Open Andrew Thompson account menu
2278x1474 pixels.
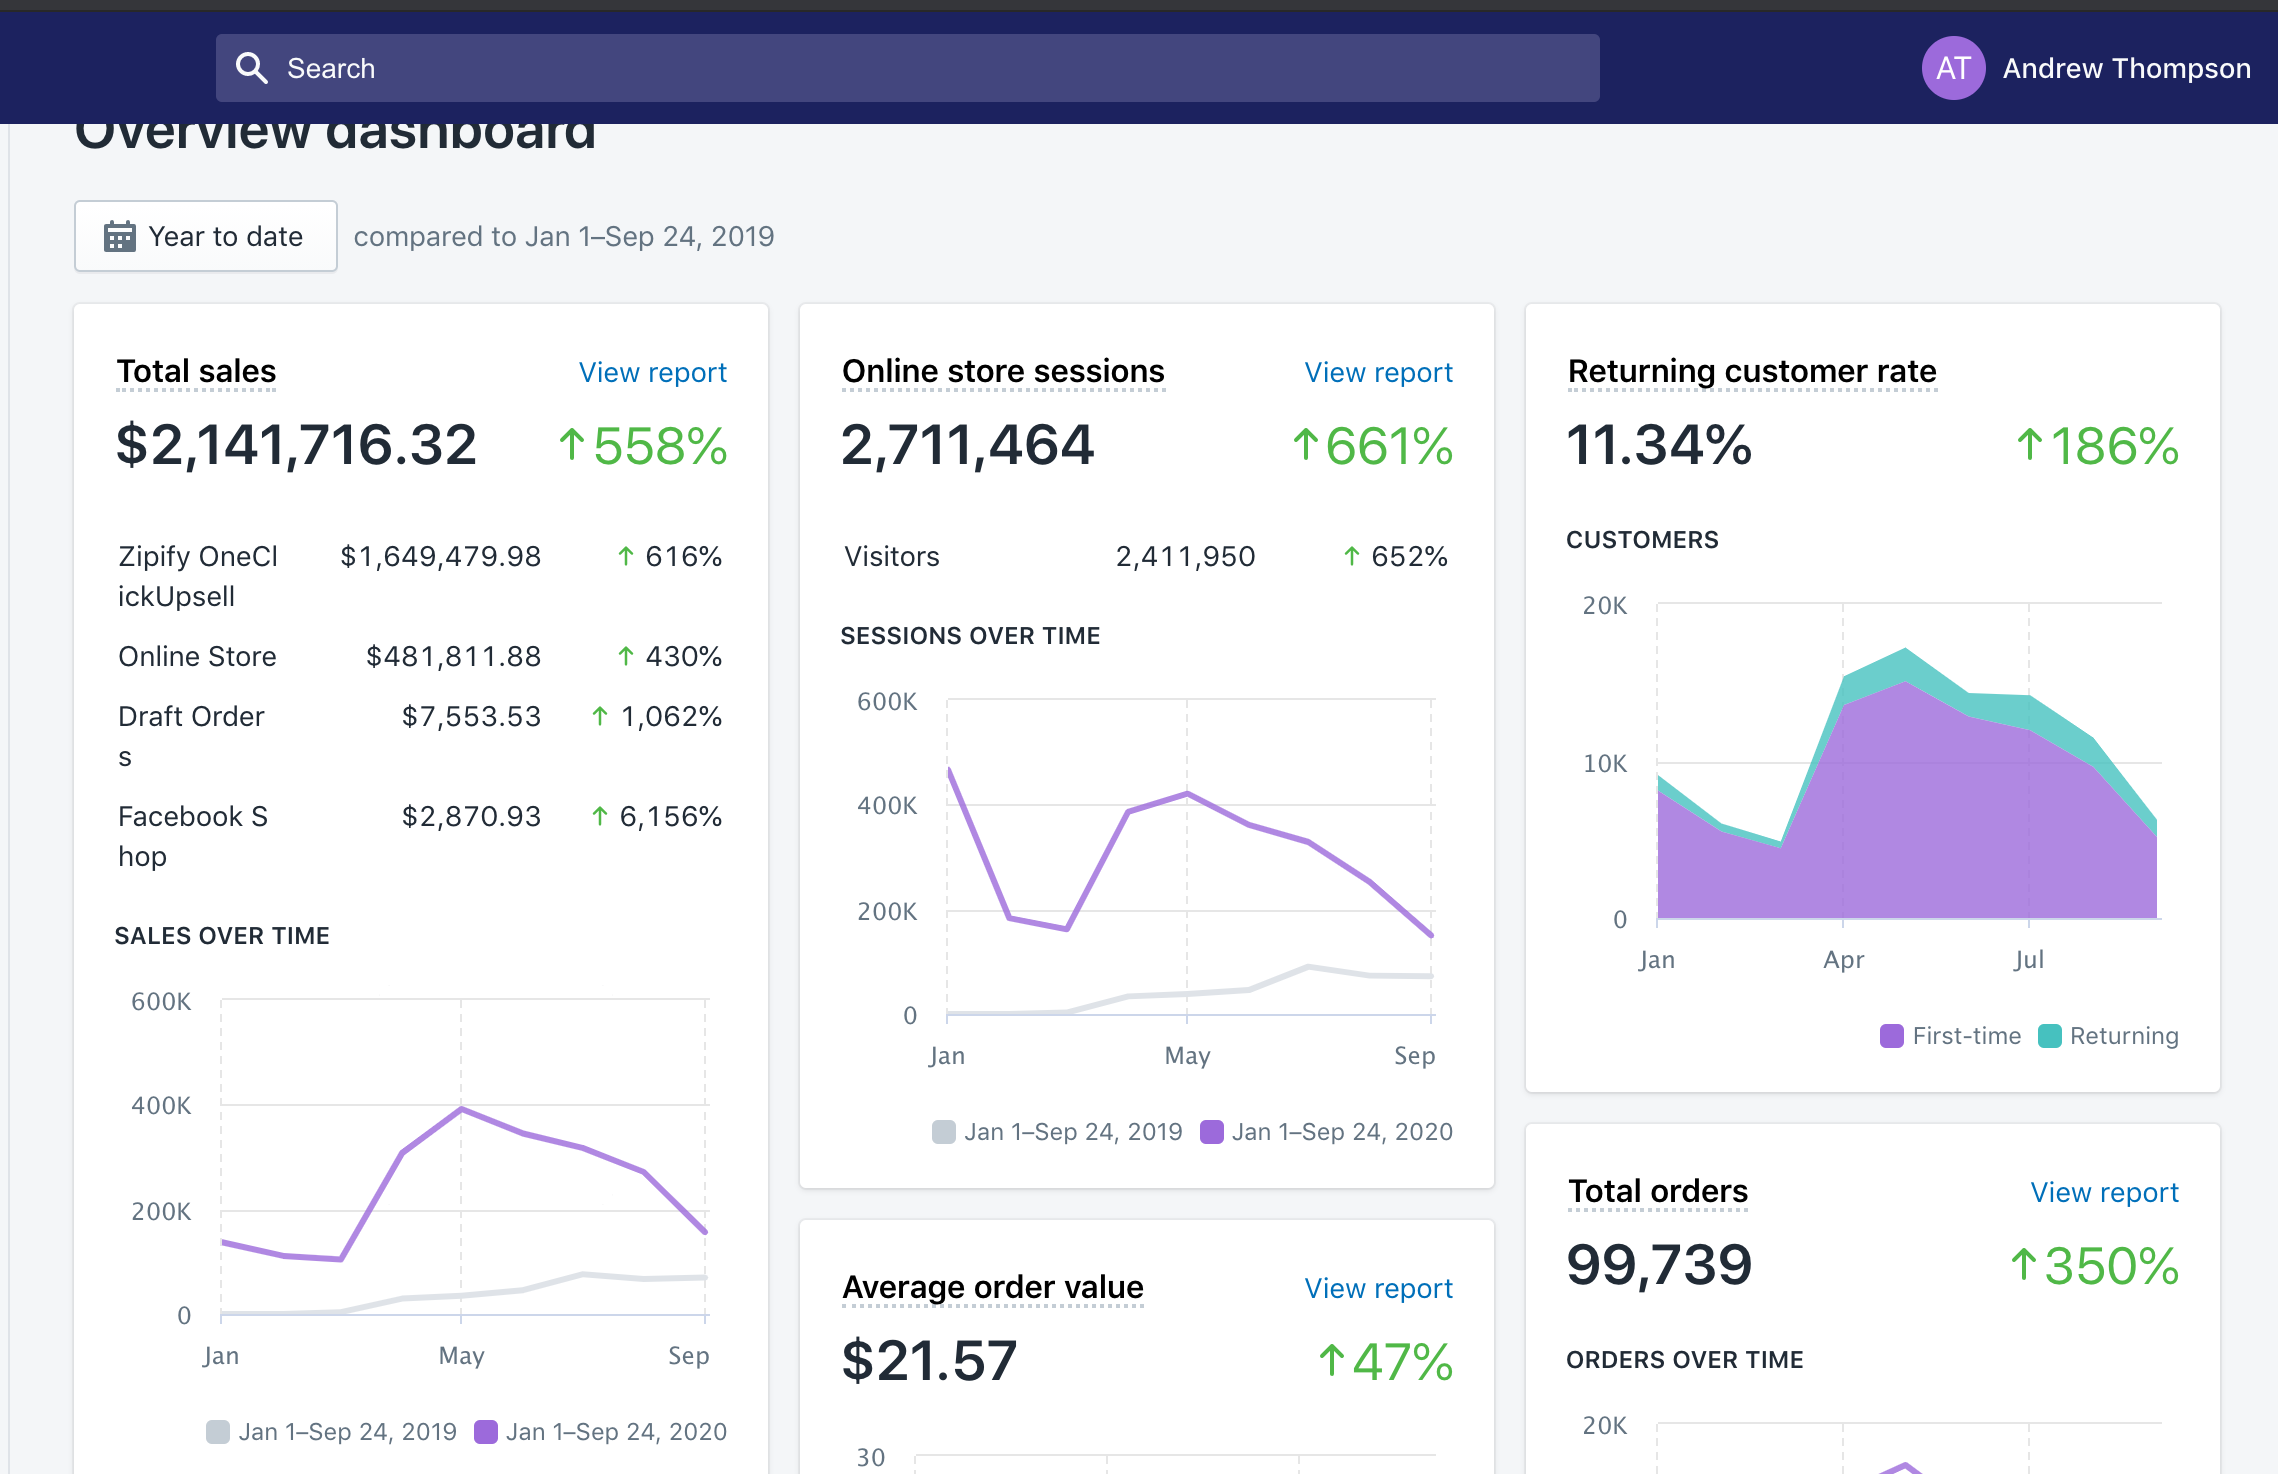pyautogui.click(x=2126, y=68)
